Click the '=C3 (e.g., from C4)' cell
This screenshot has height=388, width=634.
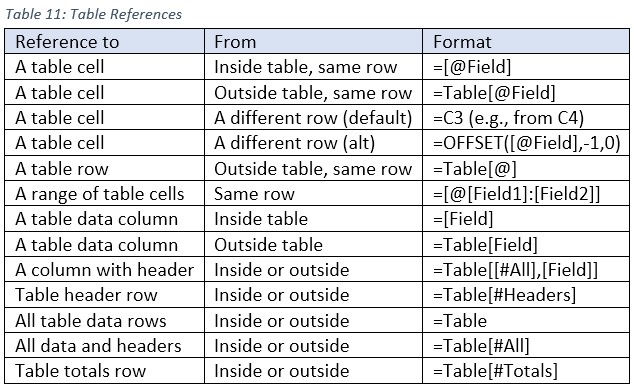pyautogui.click(x=526, y=118)
